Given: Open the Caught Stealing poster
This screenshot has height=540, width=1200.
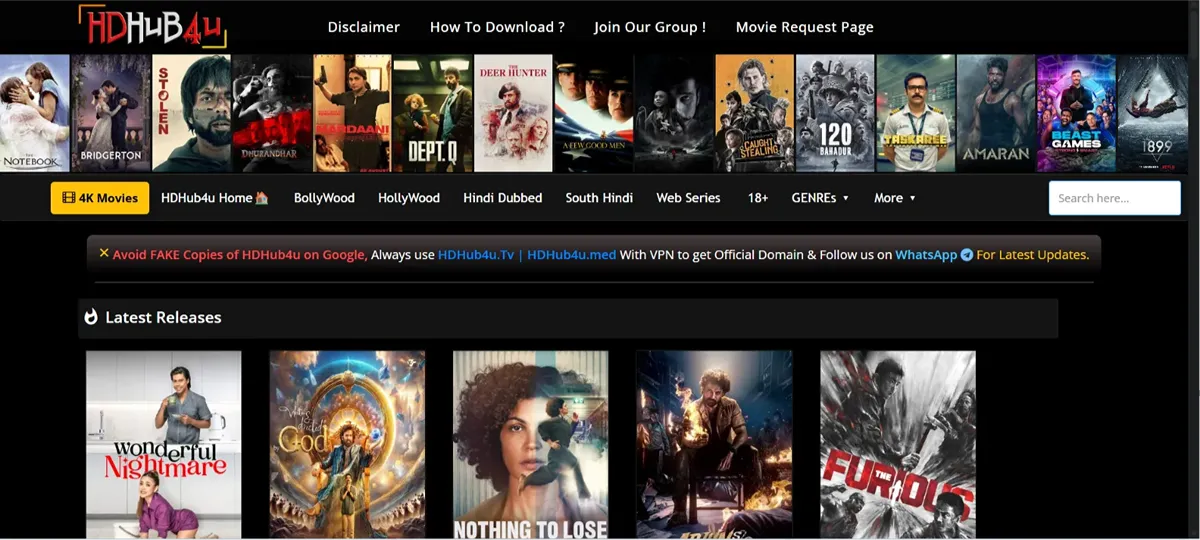Looking at the screenshot, I should [755, 113].
